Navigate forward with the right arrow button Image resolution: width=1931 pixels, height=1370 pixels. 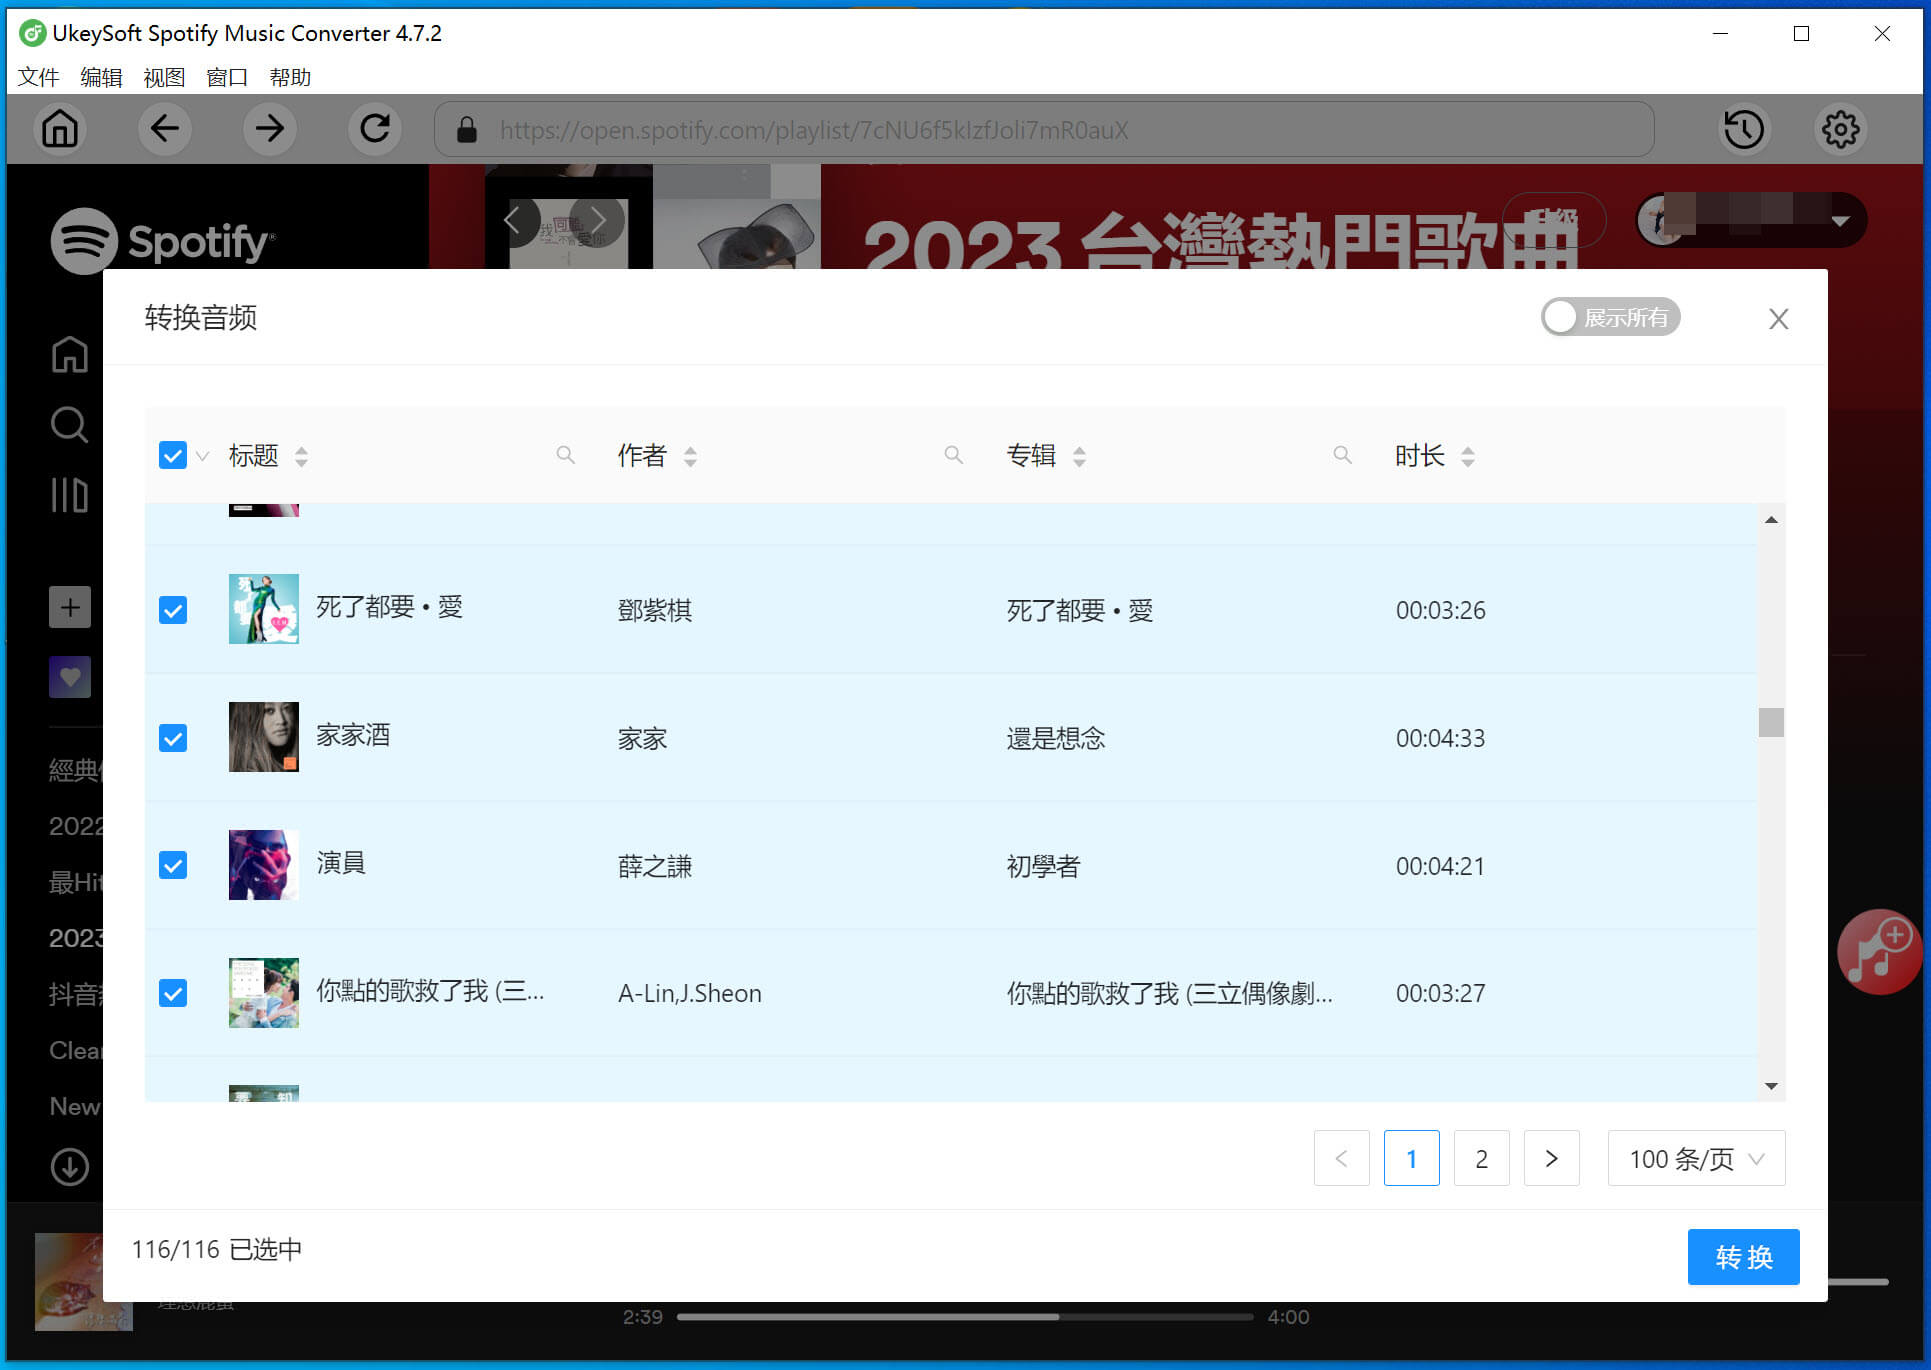[x=270, y=129]
